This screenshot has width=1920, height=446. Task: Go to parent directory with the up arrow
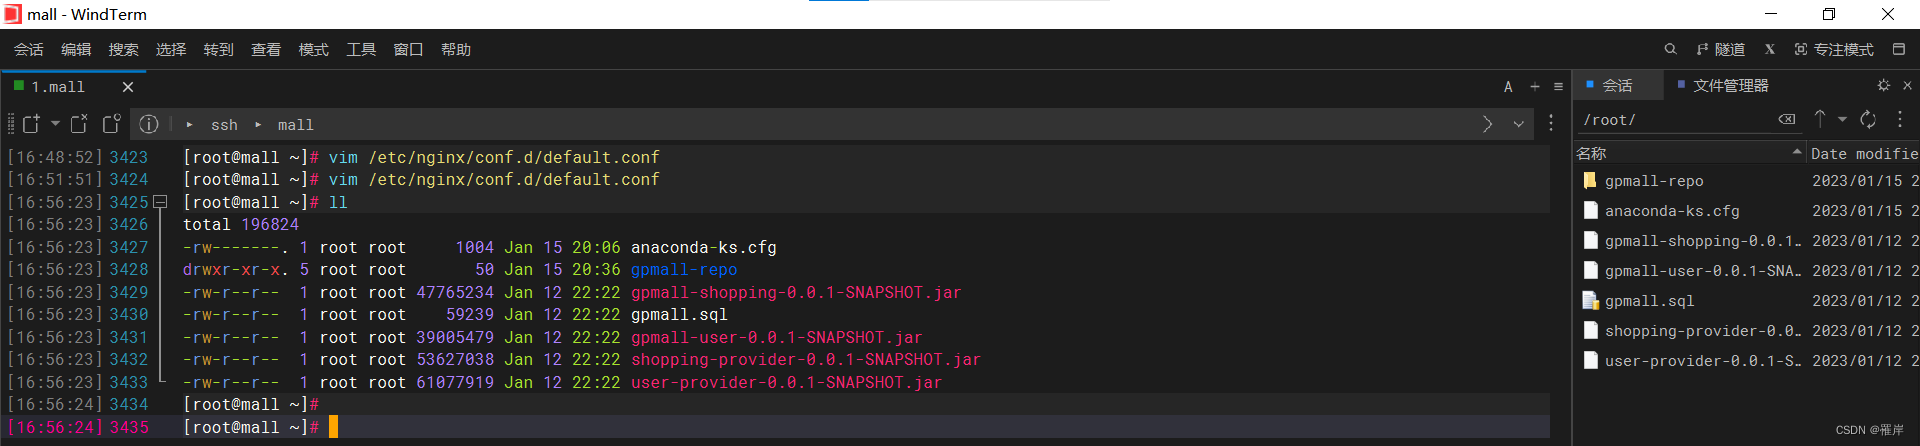tap(1820, 119)
